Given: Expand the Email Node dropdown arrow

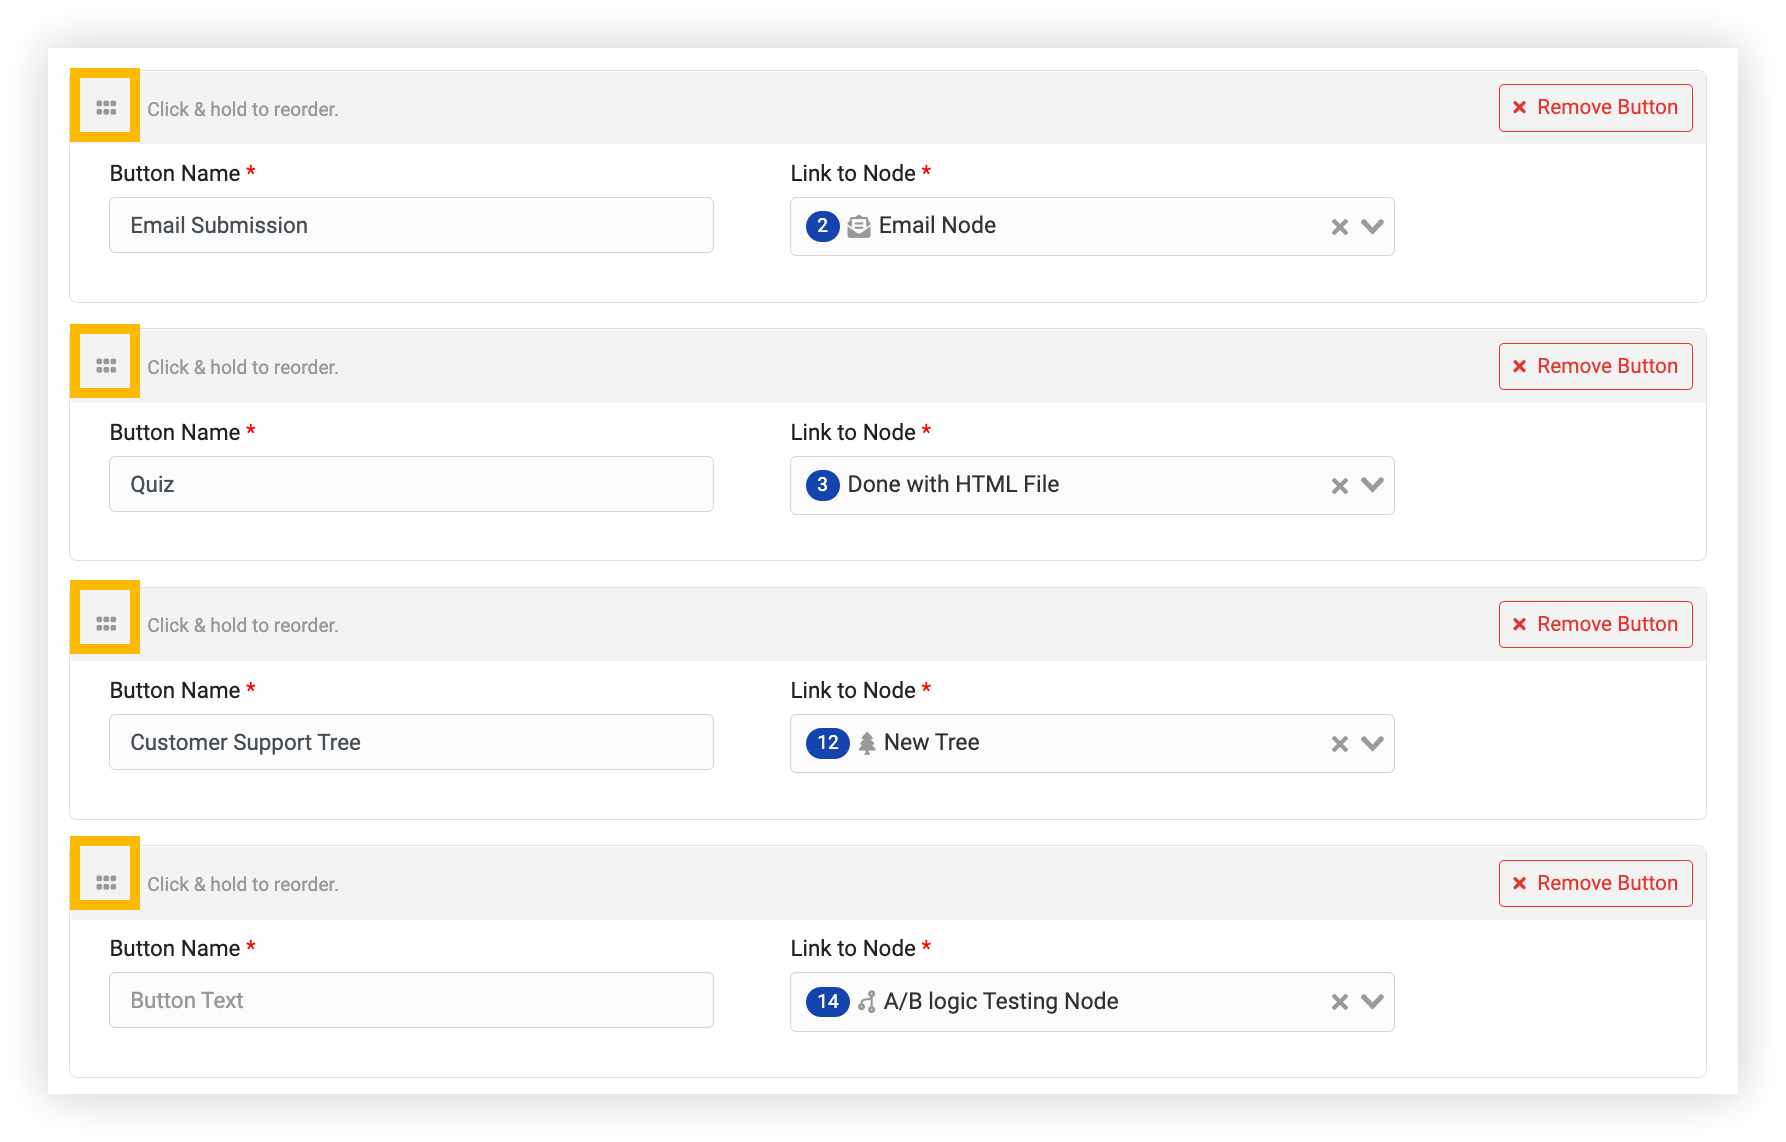Looking at the screenshot, I should pyautogui.click(x=1373, y=227).
